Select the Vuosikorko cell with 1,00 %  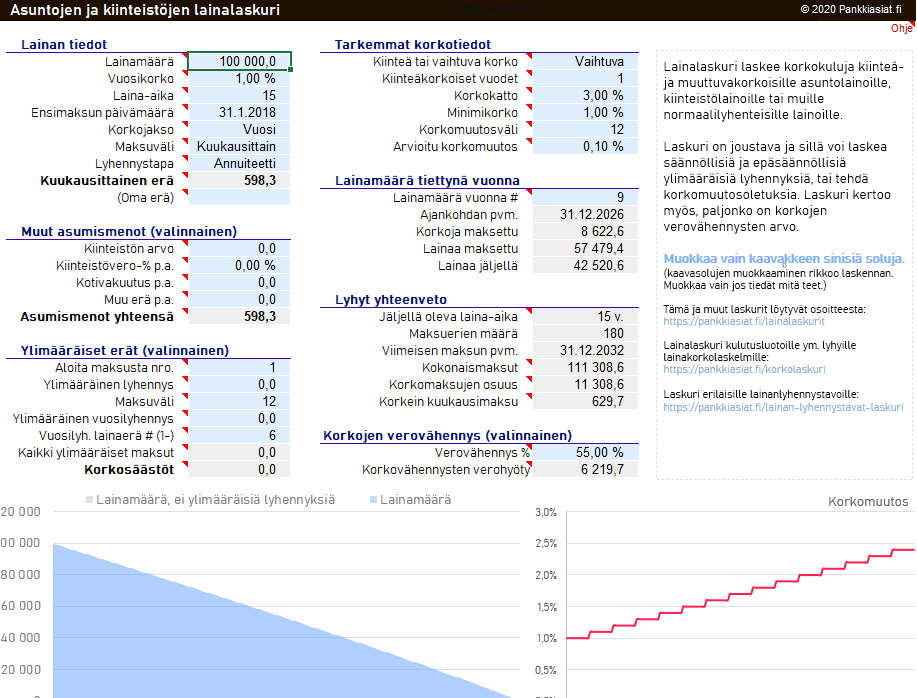coord(239,78)
